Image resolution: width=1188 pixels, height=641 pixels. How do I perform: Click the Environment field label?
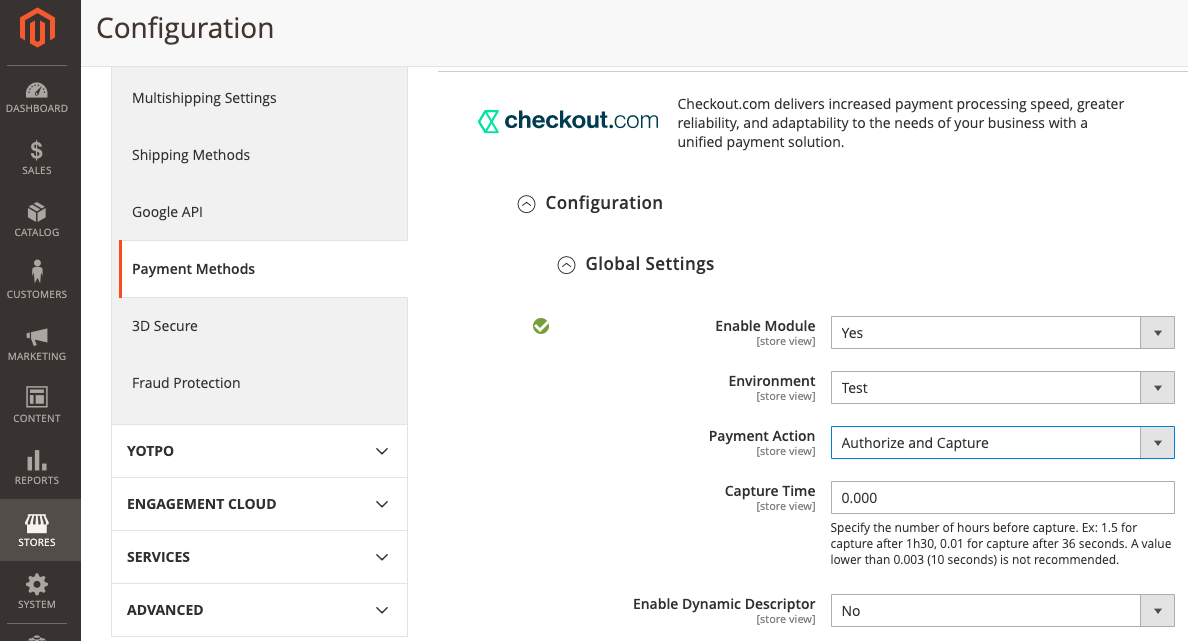772,381
